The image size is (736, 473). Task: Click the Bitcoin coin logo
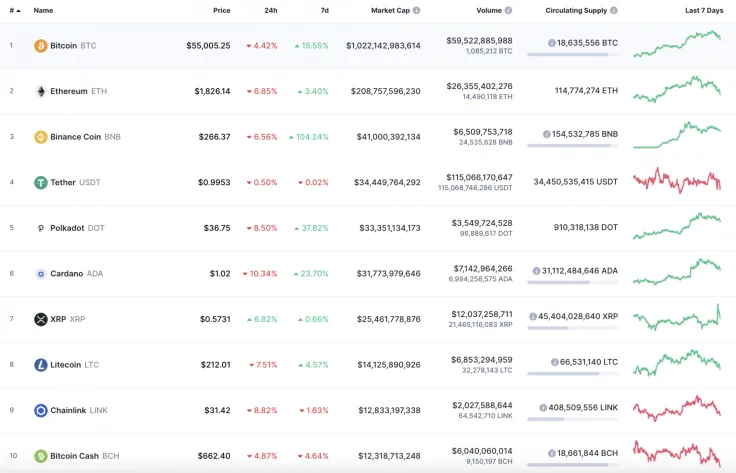(x=41, y=46)
